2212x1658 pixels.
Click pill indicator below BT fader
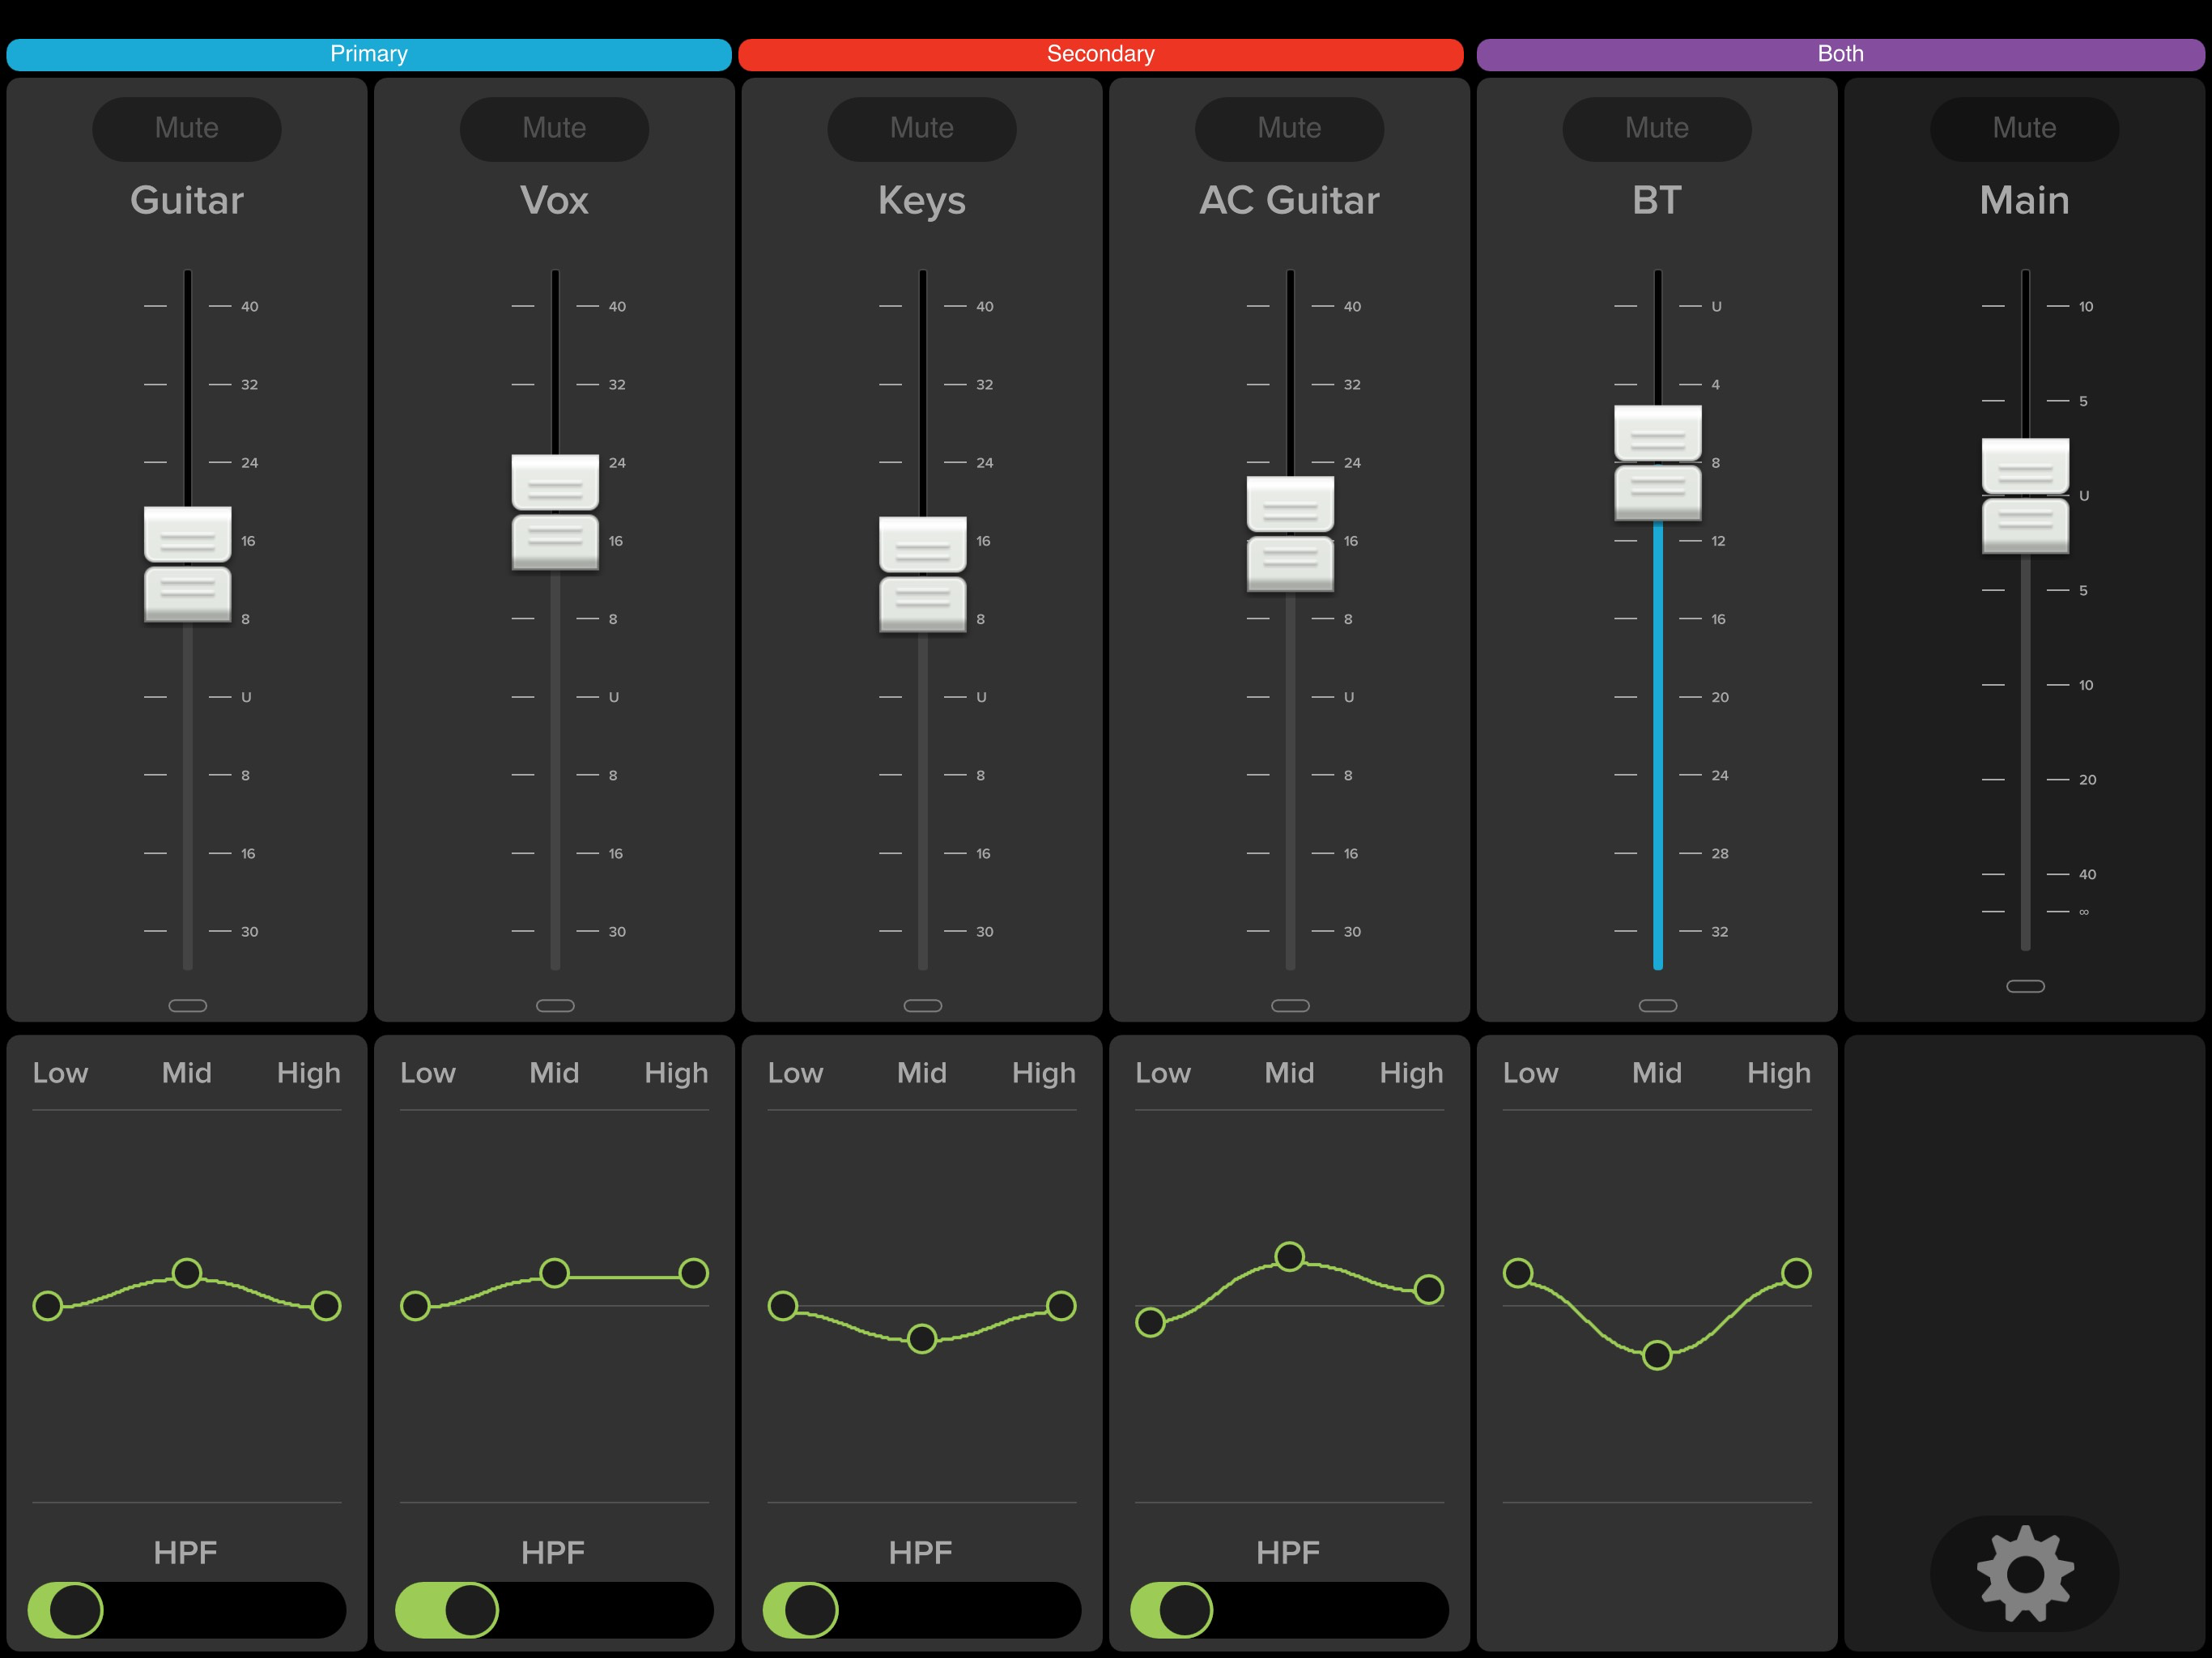(1657, 1005)
